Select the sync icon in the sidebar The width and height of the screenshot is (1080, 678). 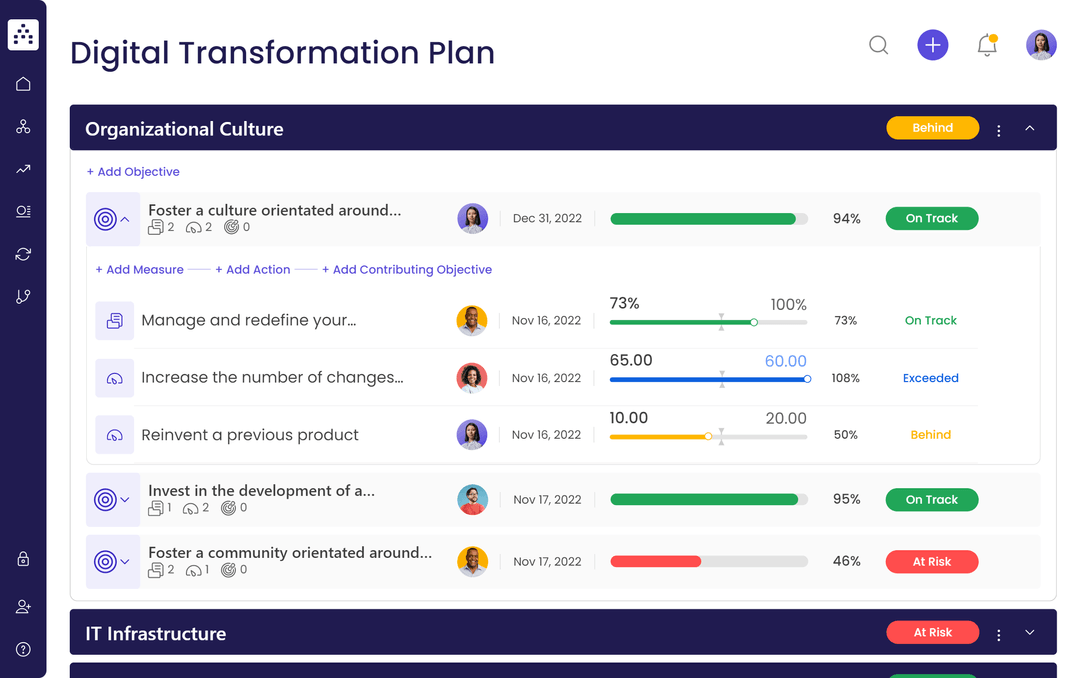23,254
